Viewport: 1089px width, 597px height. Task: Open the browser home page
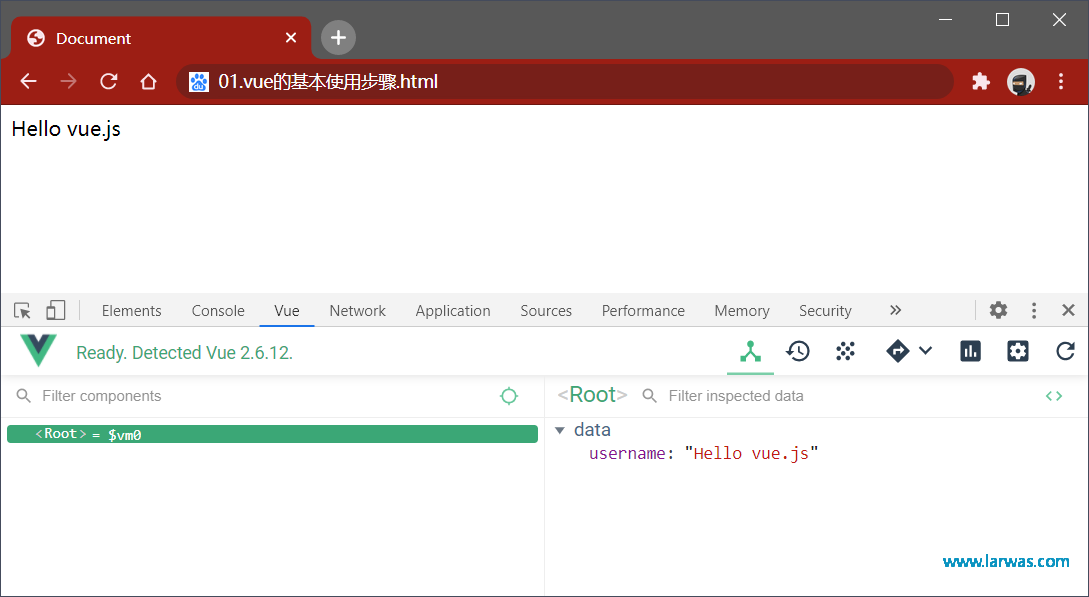tap(148, 81)
